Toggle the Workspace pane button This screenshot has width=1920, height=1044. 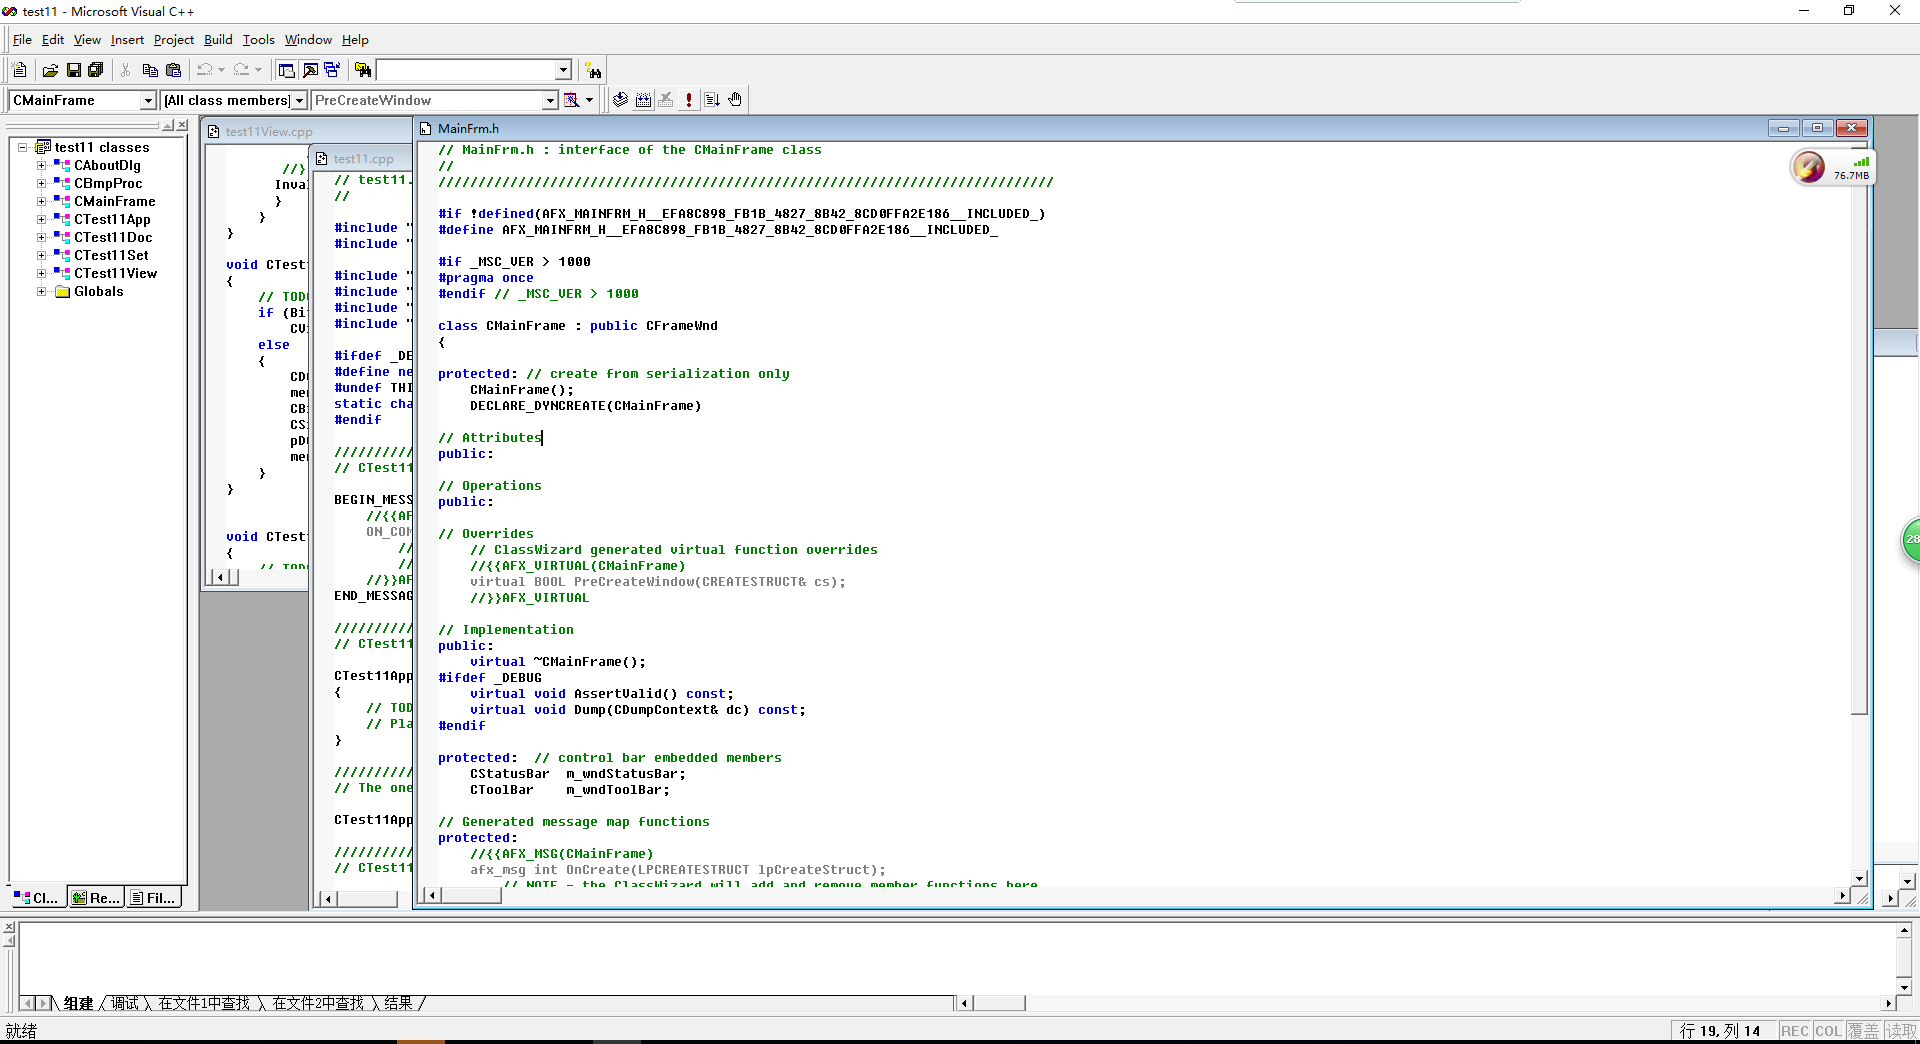(287, 70)
